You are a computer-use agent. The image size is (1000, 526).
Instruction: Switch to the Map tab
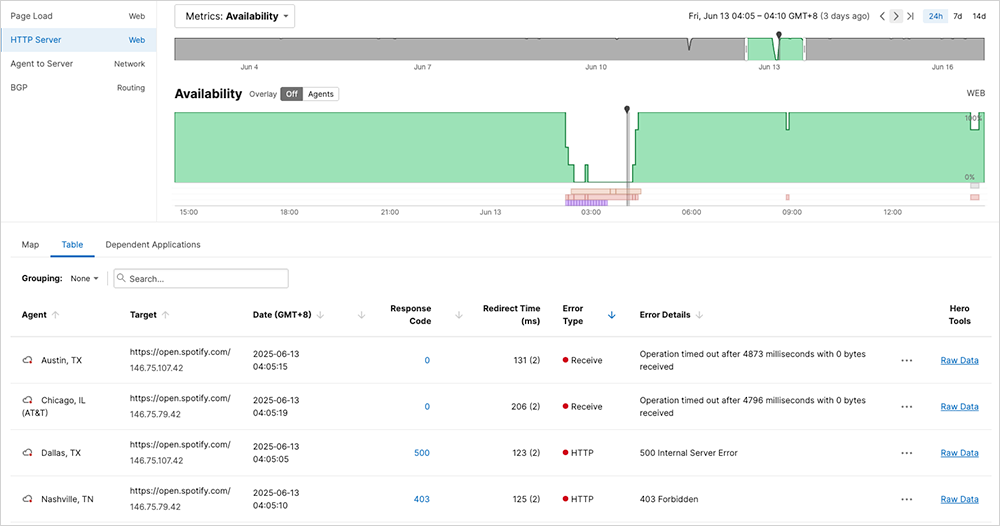tap(30, 244)
